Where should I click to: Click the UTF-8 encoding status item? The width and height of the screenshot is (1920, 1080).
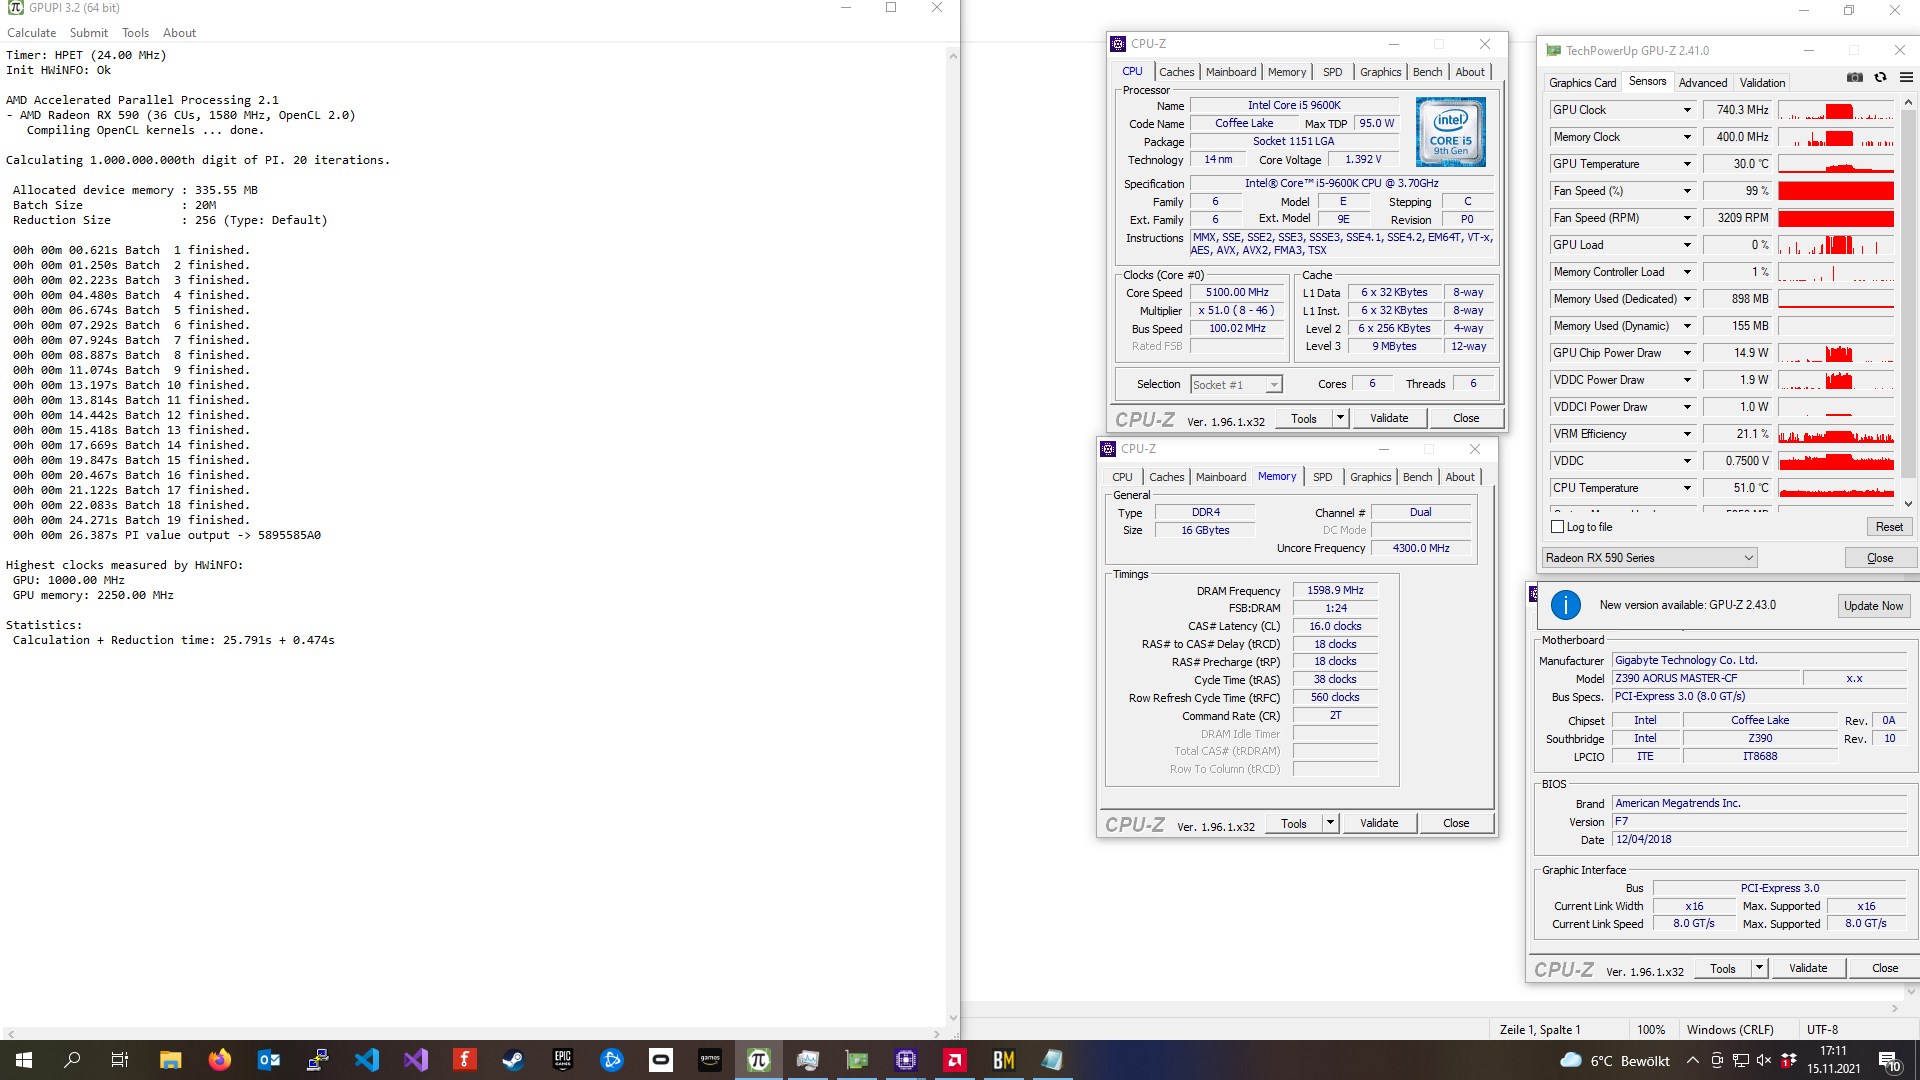point(1822,1030)
